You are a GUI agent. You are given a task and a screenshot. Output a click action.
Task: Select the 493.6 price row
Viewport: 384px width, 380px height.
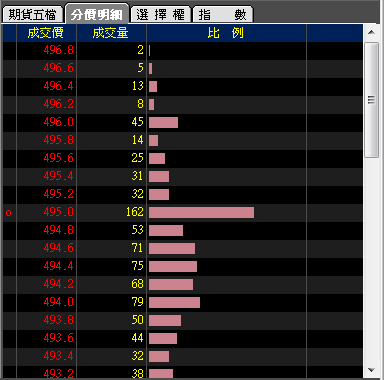pos(183,338)
